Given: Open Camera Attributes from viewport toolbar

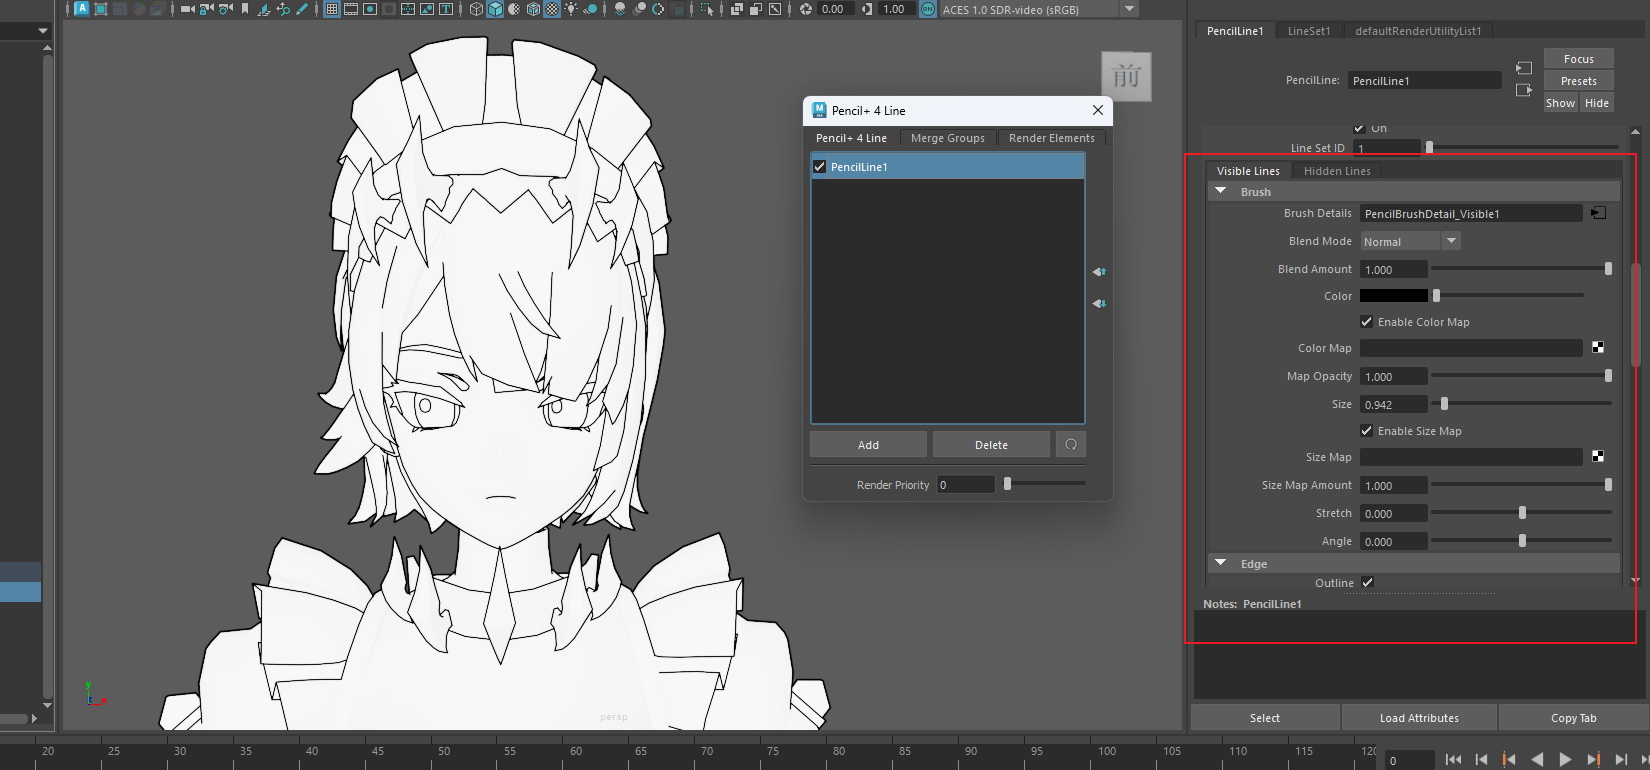Looking at the screenshot, I should pos(226,9).
